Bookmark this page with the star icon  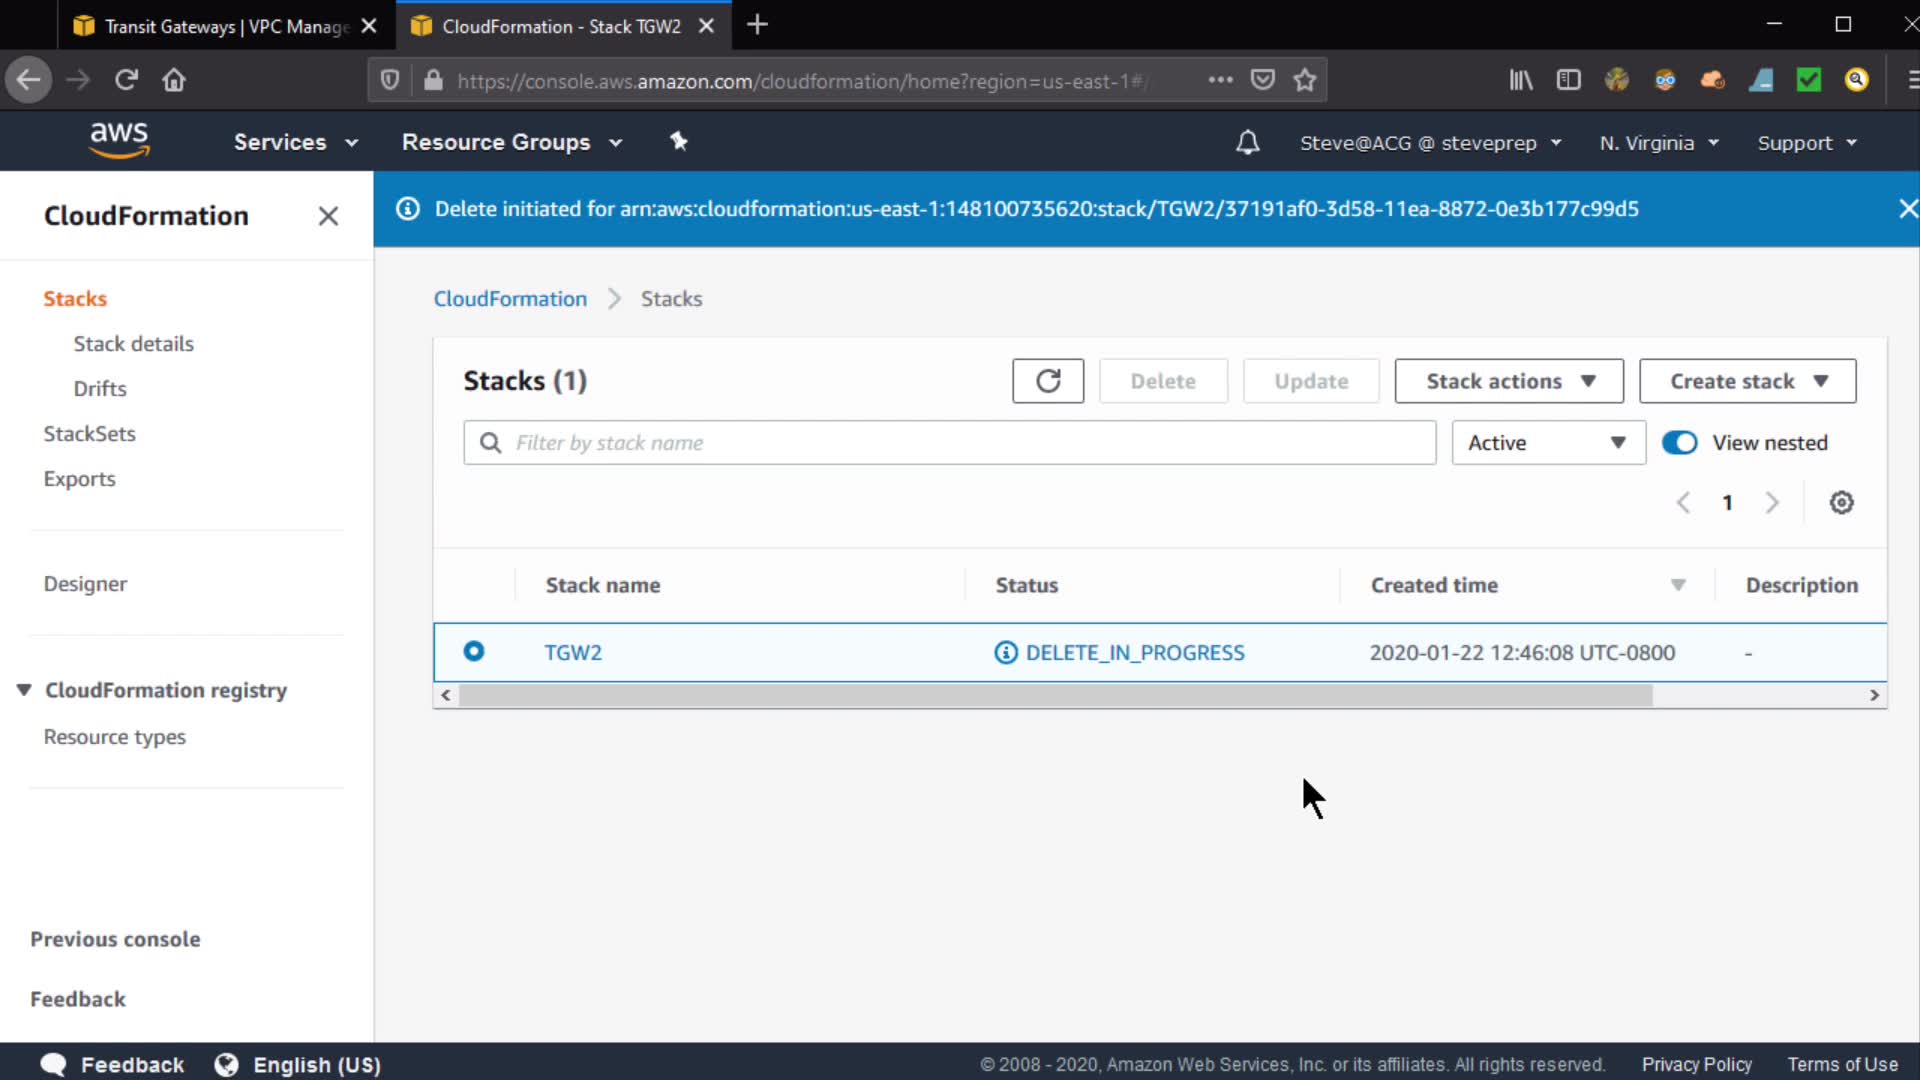pyautogui.click(x=1304, y=80)
